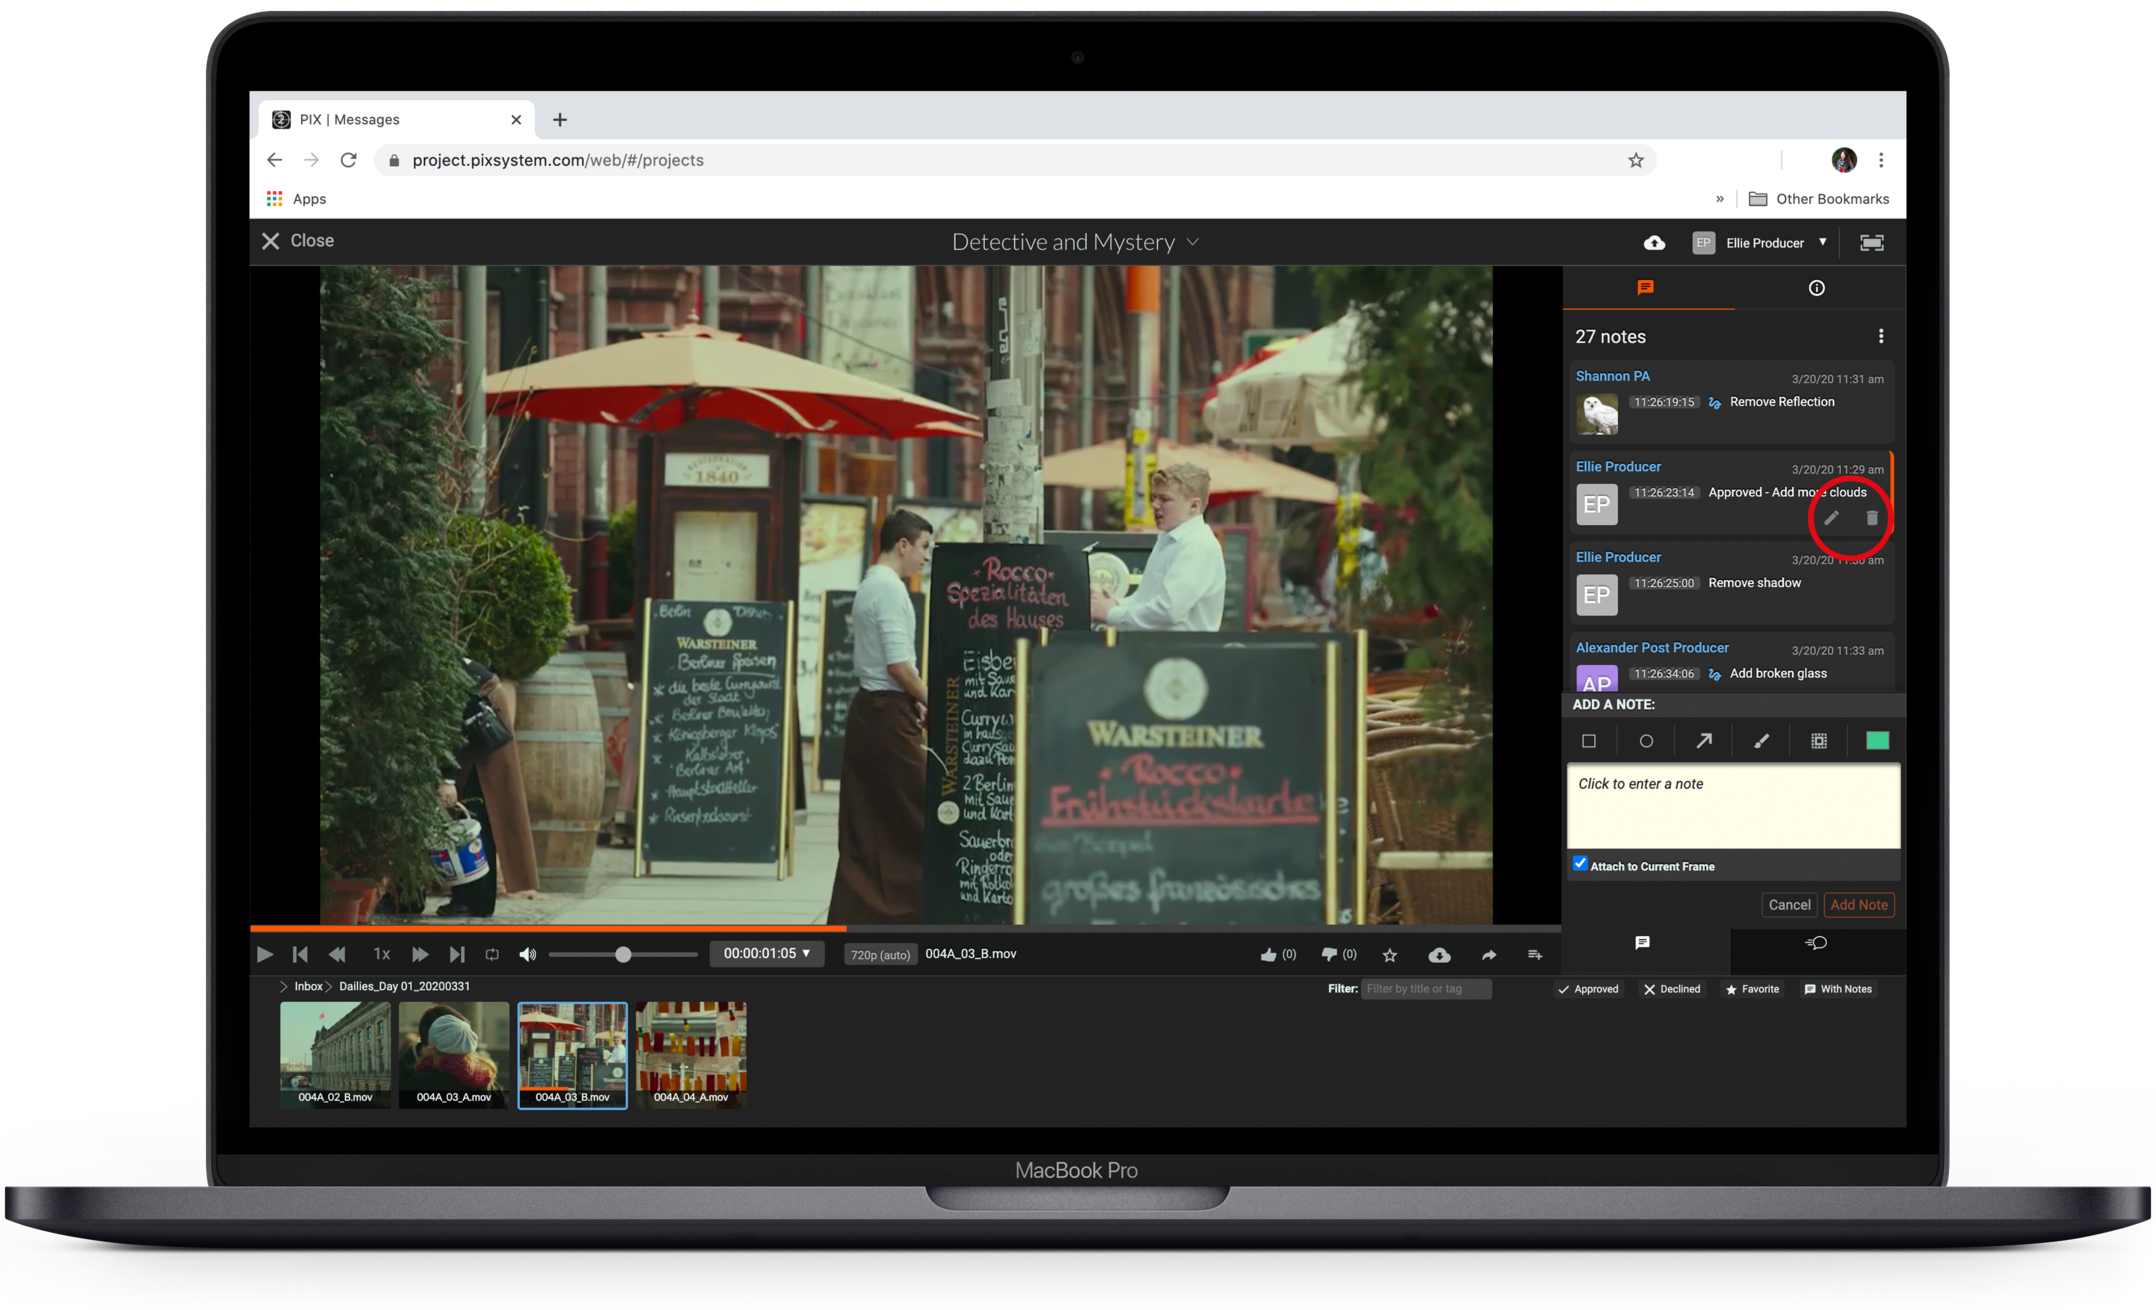This screenshot has height=1310, width=2156.
Task: Click the pencil edit note icon
Action: tap(1831, 518)
